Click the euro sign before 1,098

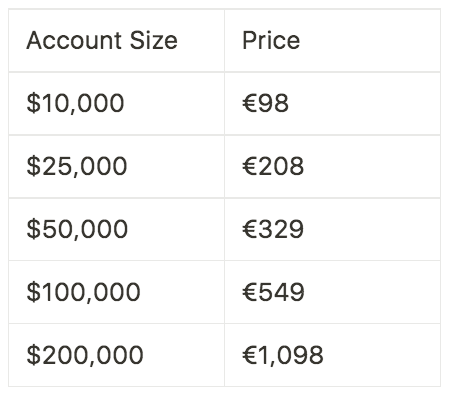pyautogui.click(x=250, y=355)
